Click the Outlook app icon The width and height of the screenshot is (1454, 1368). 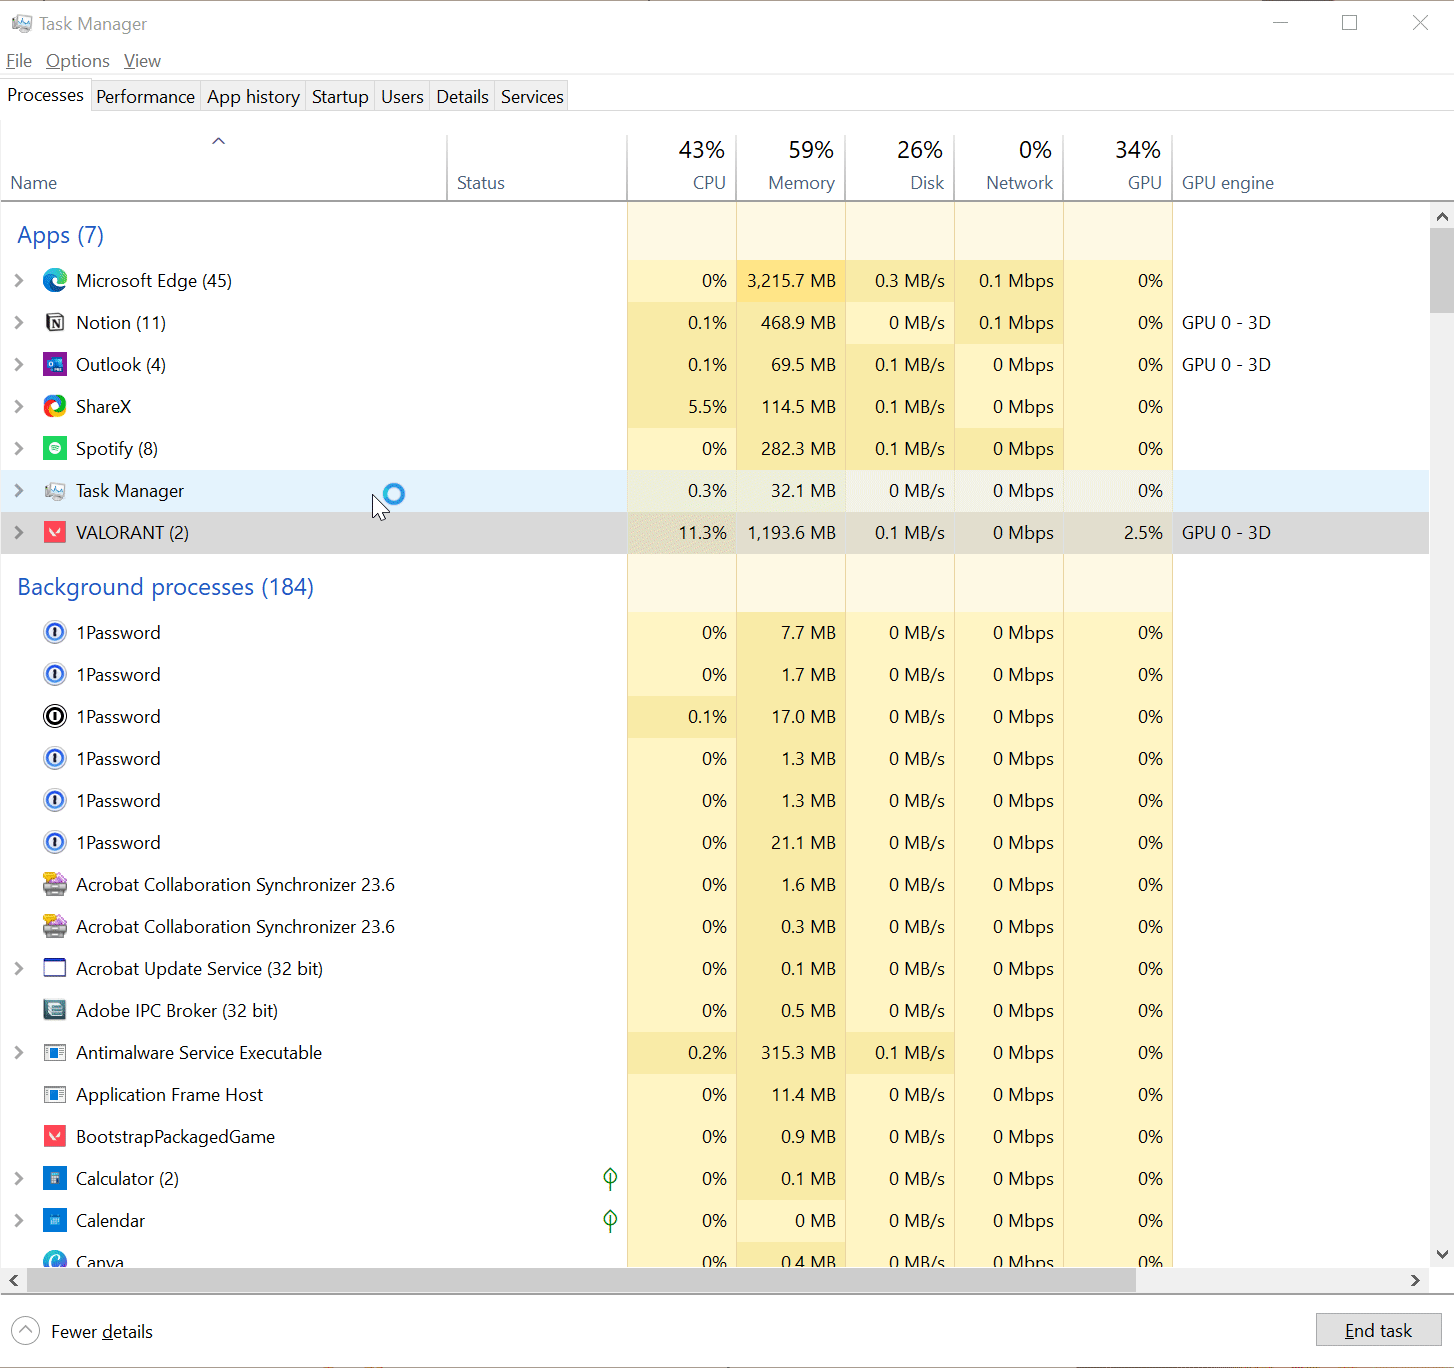[x=55, y=365]
